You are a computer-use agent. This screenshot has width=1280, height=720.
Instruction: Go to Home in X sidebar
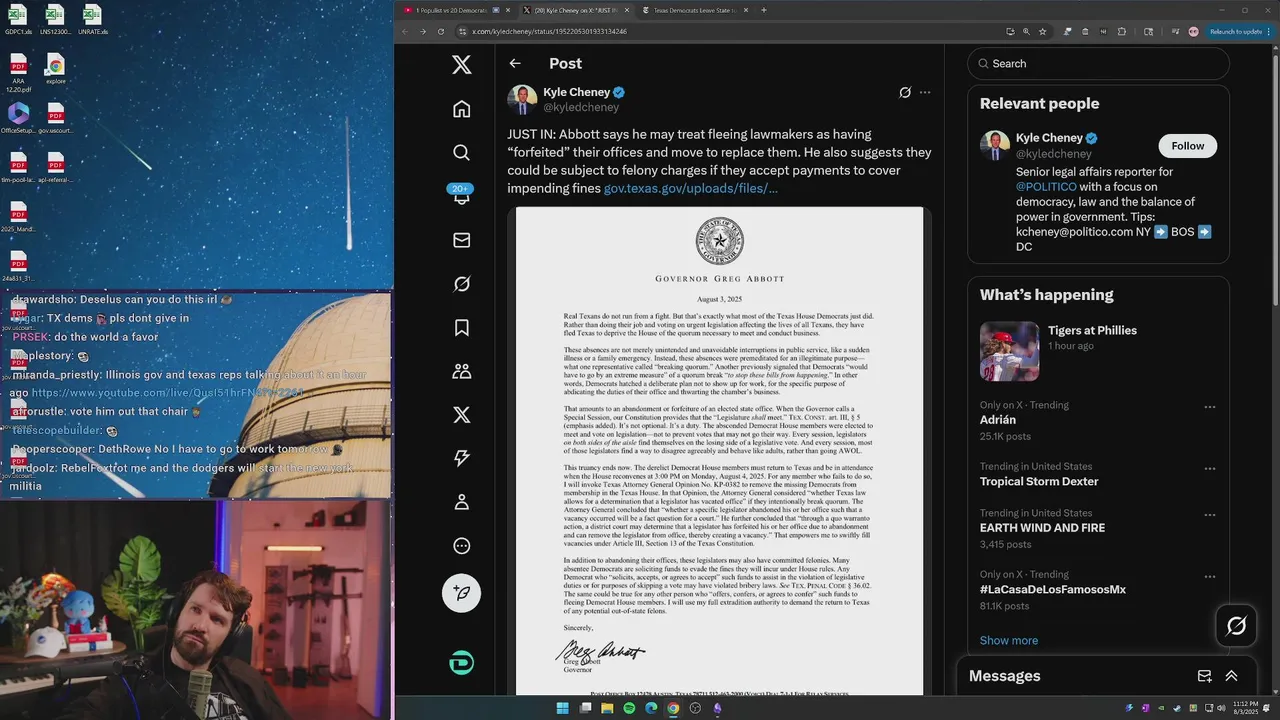pyautogui.click(x=461, y=109)
